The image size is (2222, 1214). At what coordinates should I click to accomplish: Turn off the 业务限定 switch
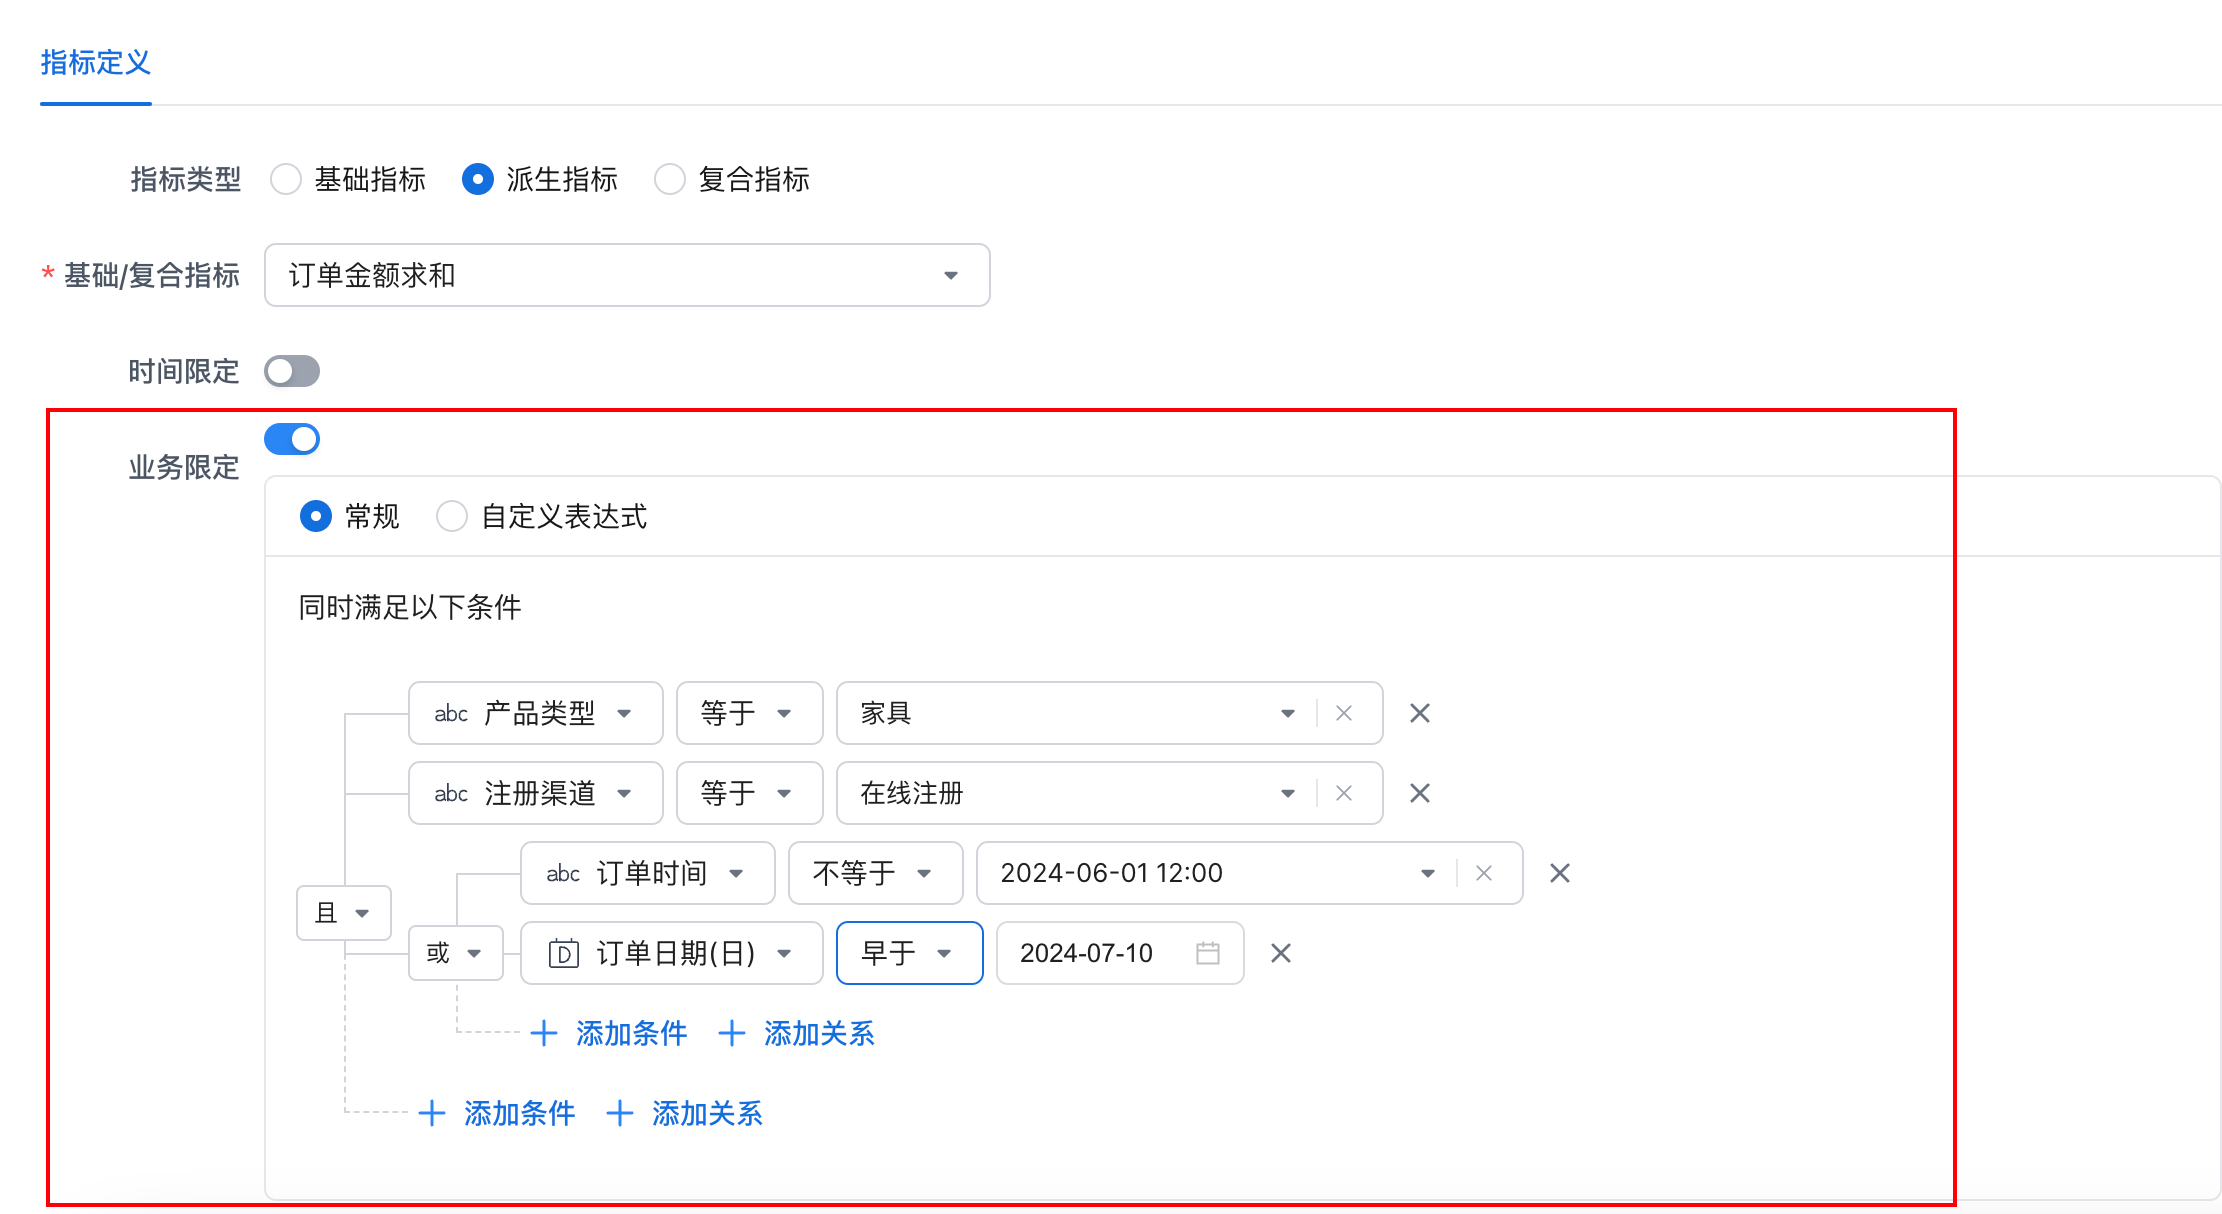tap(291, 439)
